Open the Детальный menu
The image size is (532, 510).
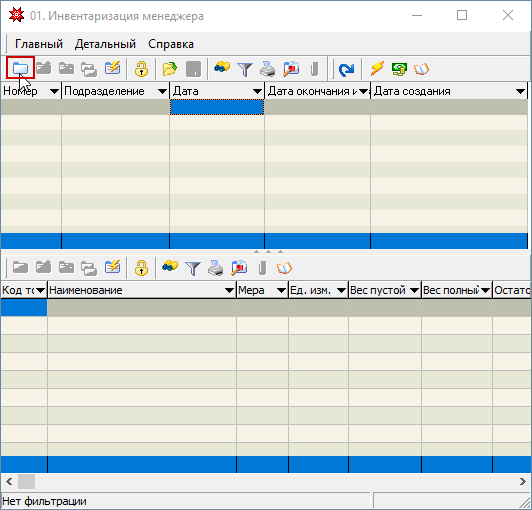[105, 44]
